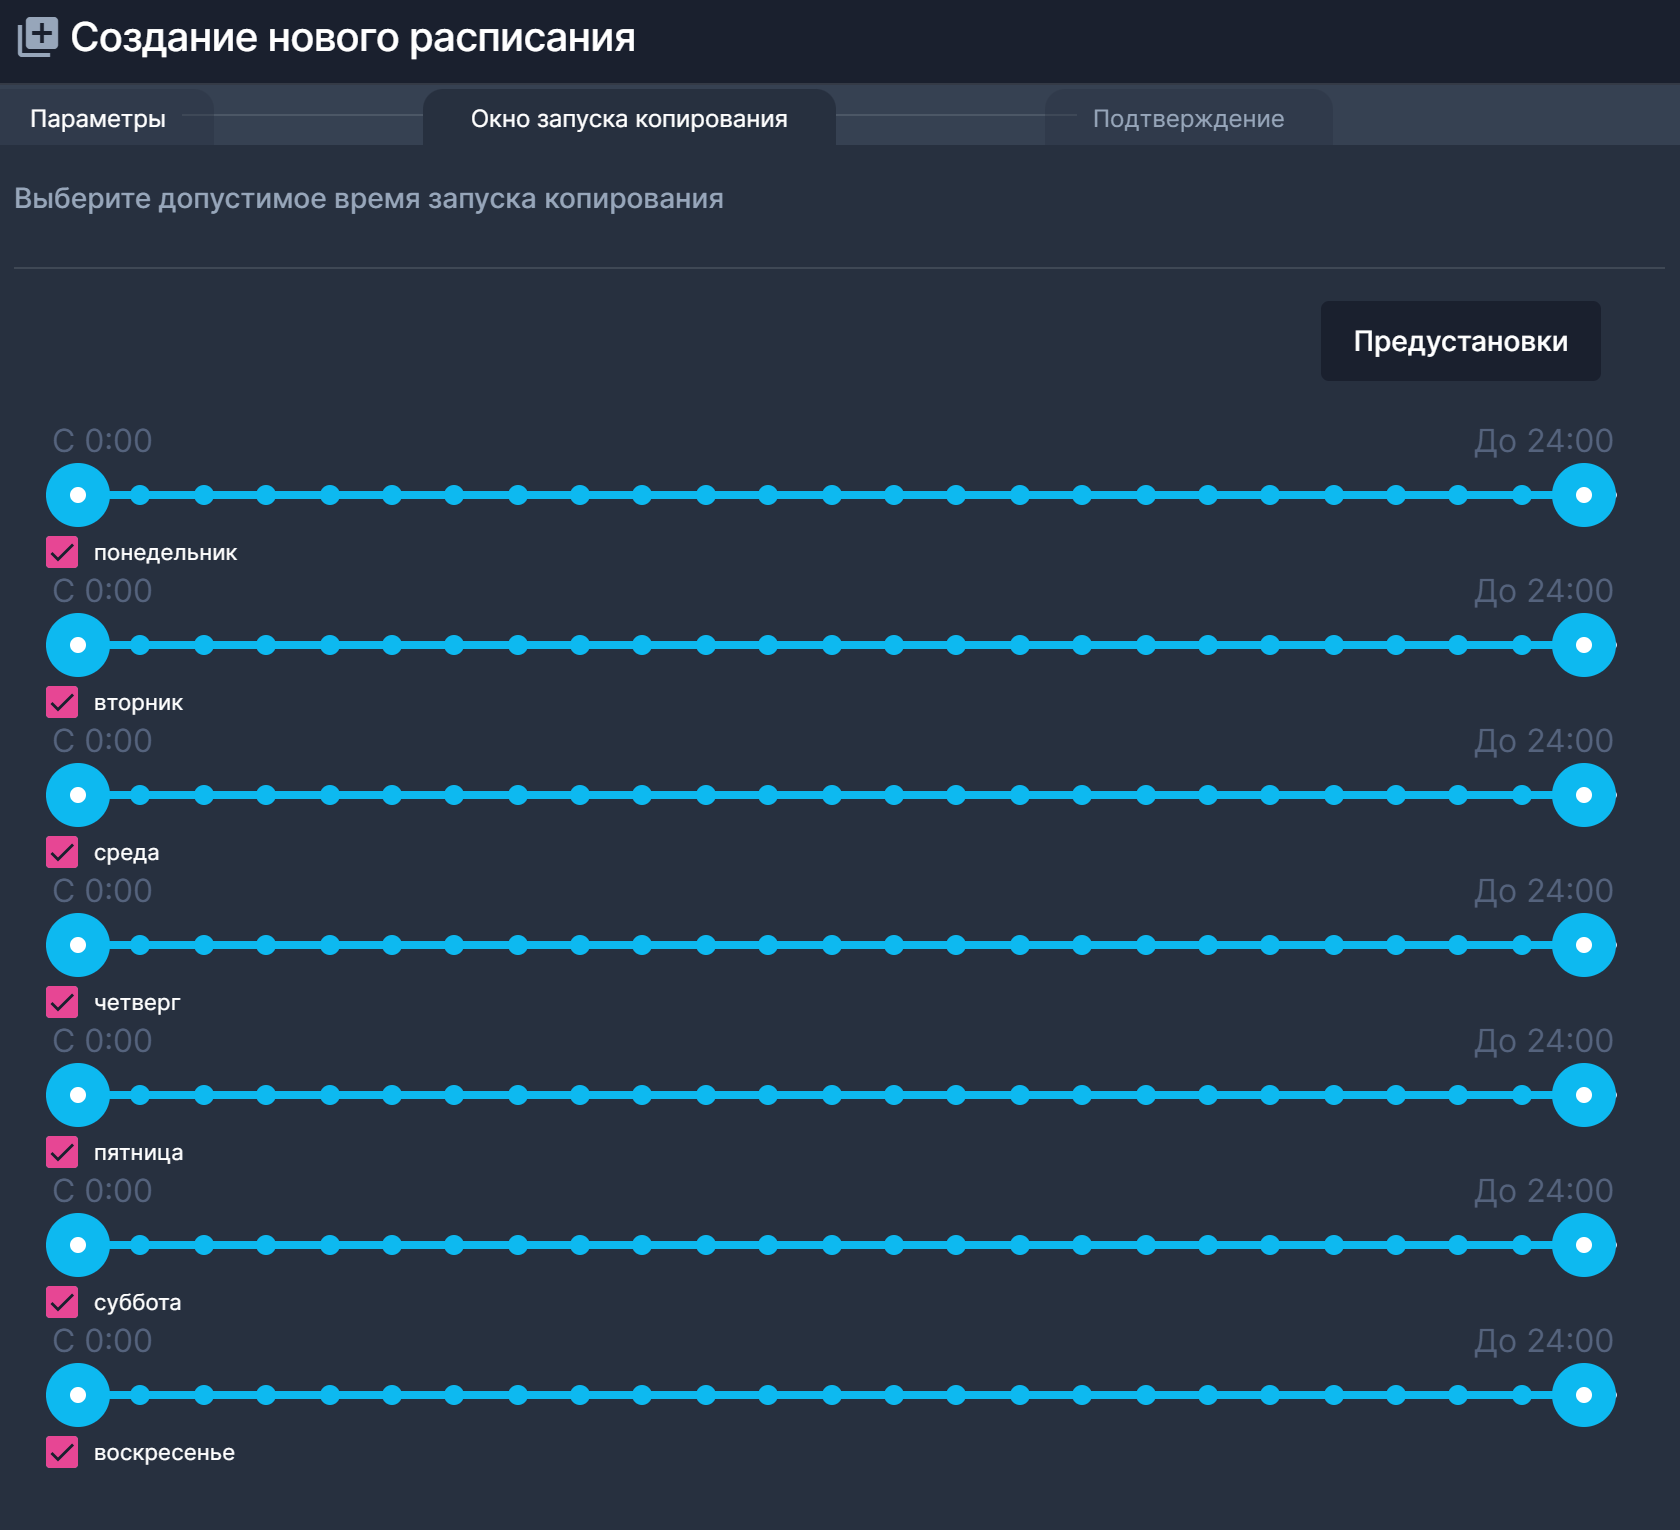Select the Окно запуска копирования tab
Image resolution: width=1680 pixels, height=1530 pixels.
629,118
